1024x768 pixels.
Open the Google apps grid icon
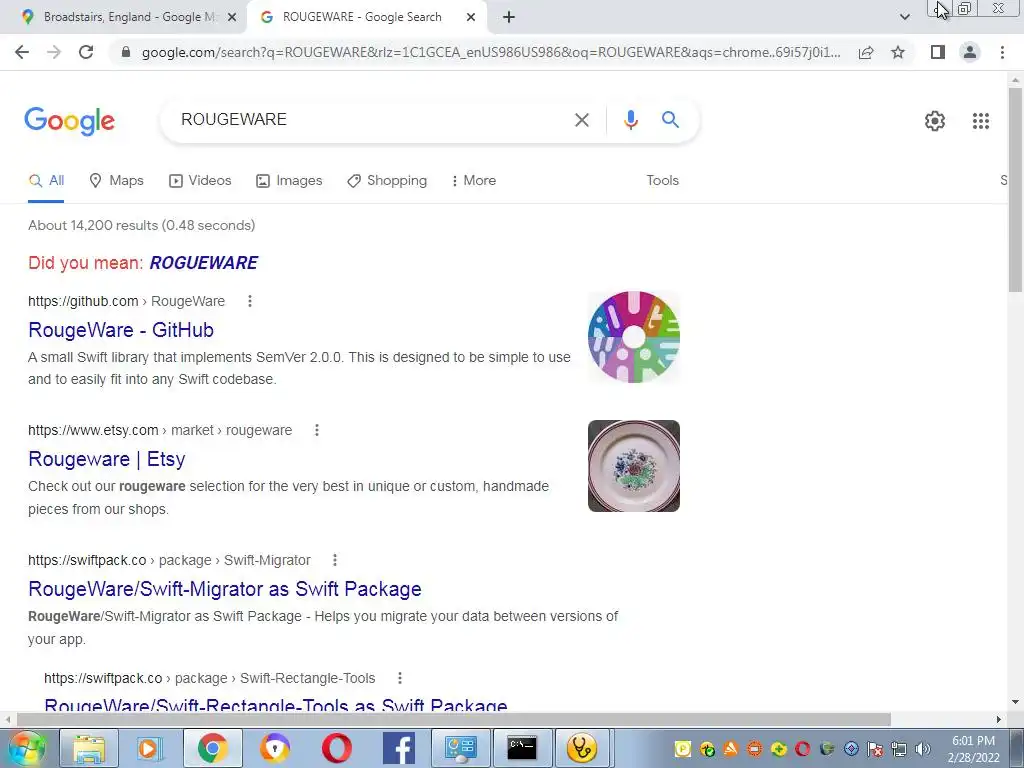[x=980, y=121]
